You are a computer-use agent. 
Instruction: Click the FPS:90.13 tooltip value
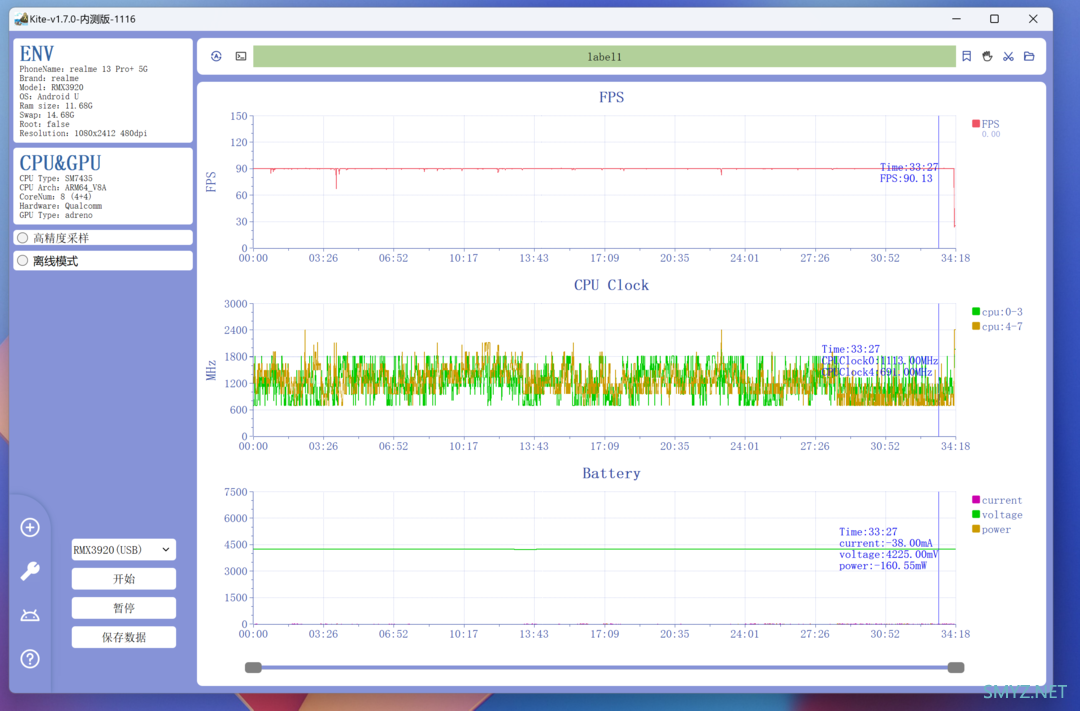(906, 178)
